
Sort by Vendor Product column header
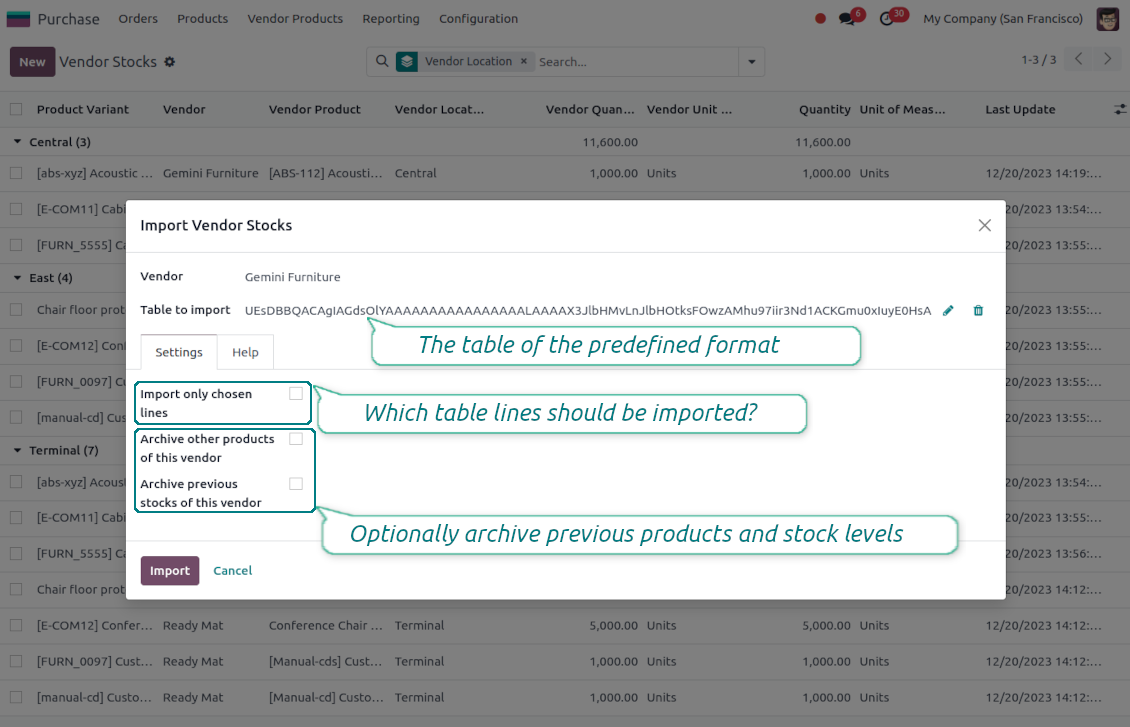[314, 110]
